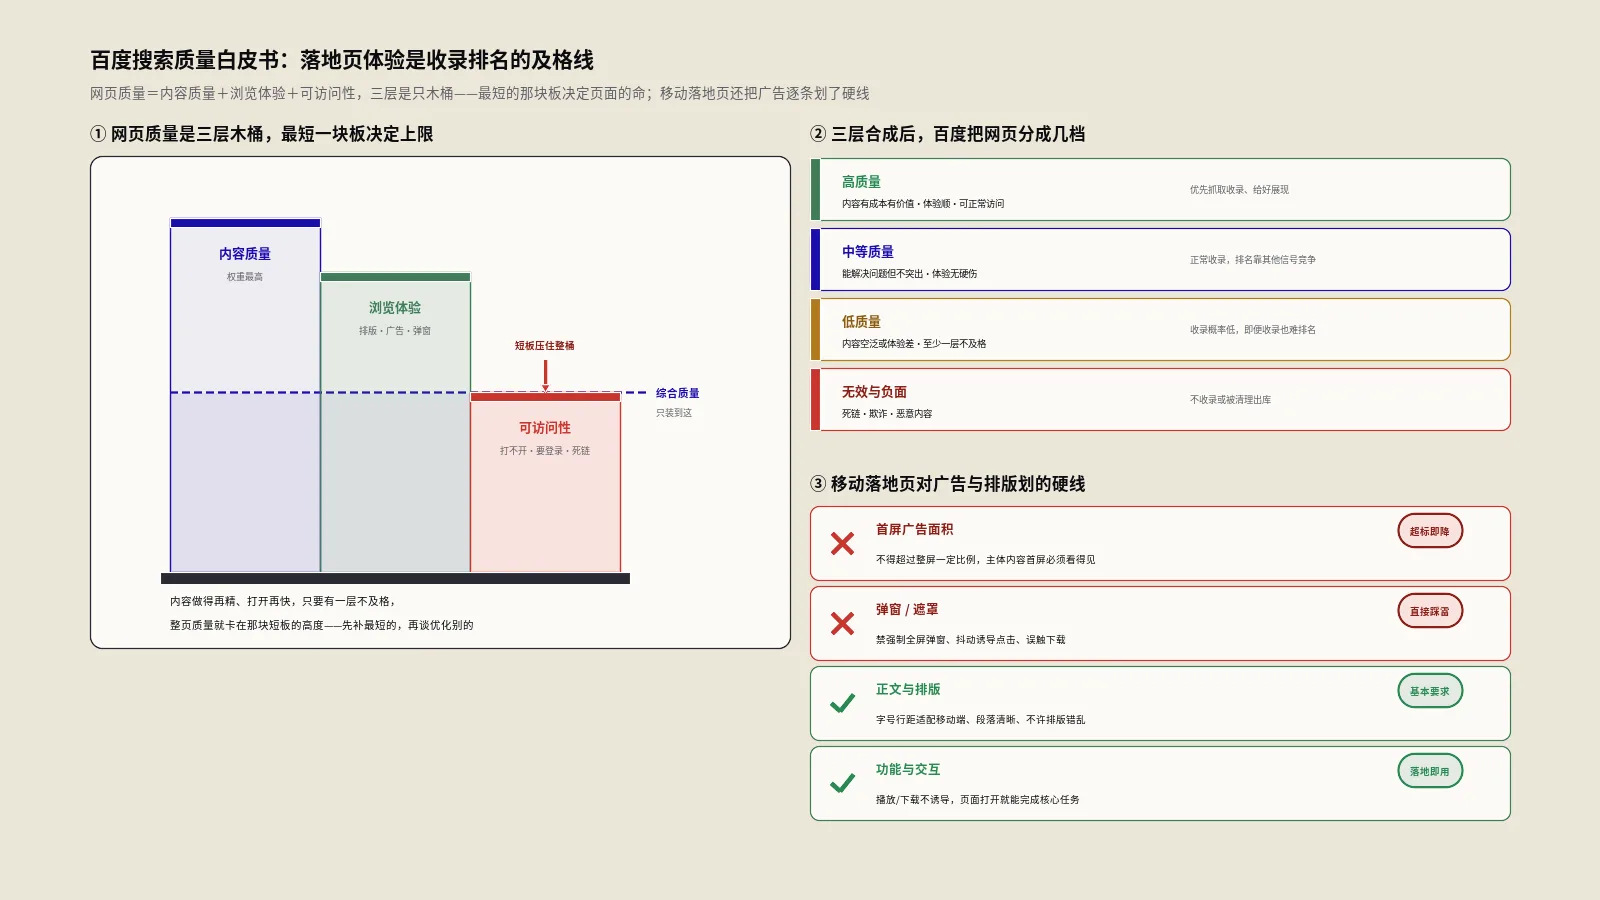Click the red X icon beside 弹窗 / 遮罩

point(842,623)
